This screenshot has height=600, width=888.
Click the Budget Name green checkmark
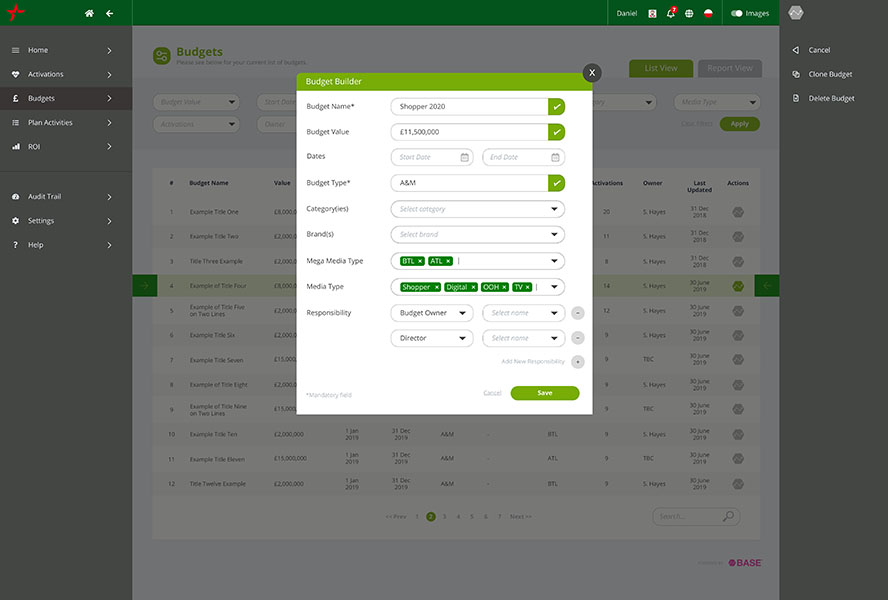[556, 106]
